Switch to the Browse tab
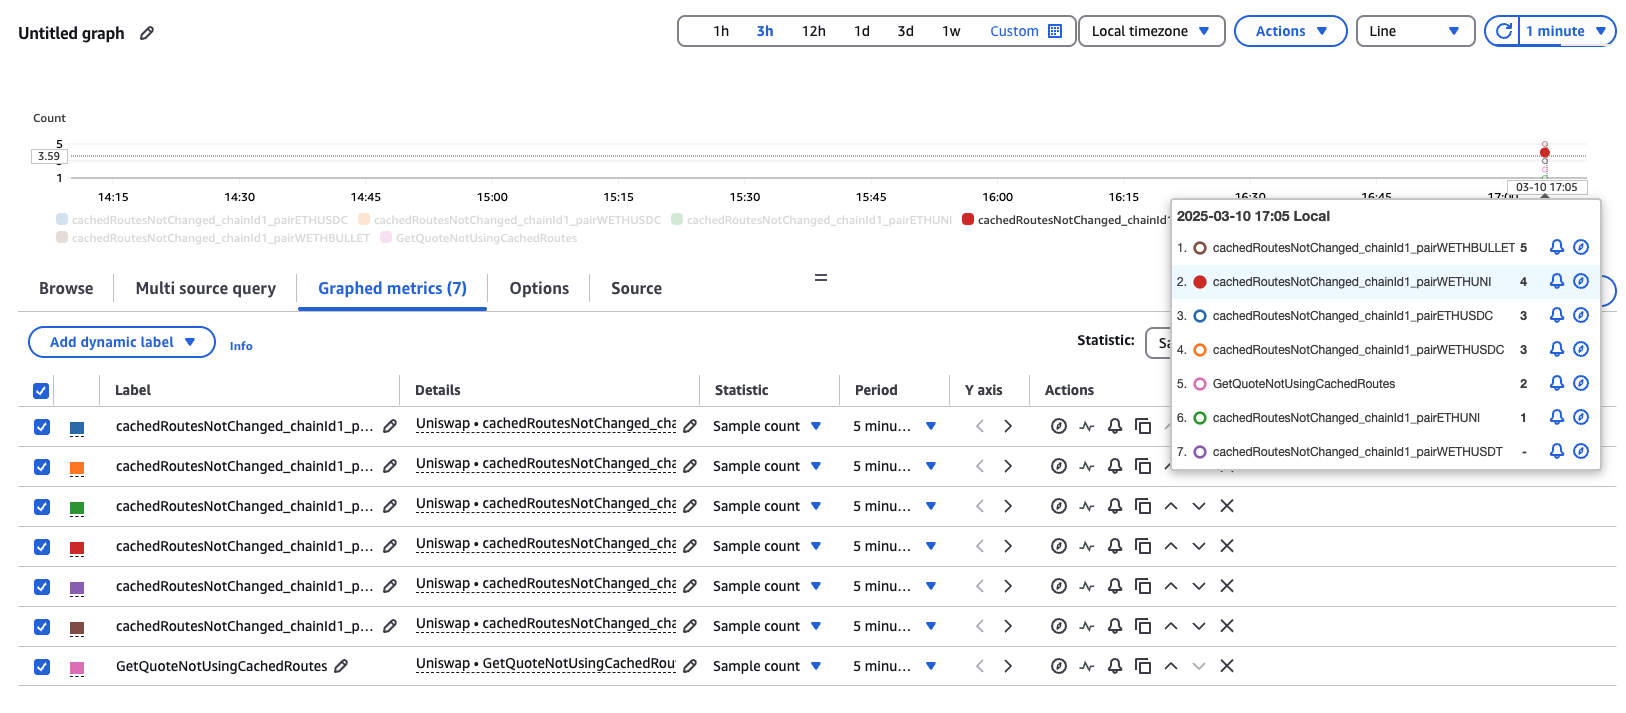Viewport: 1626px width, 713px height. tap(66, 288)
